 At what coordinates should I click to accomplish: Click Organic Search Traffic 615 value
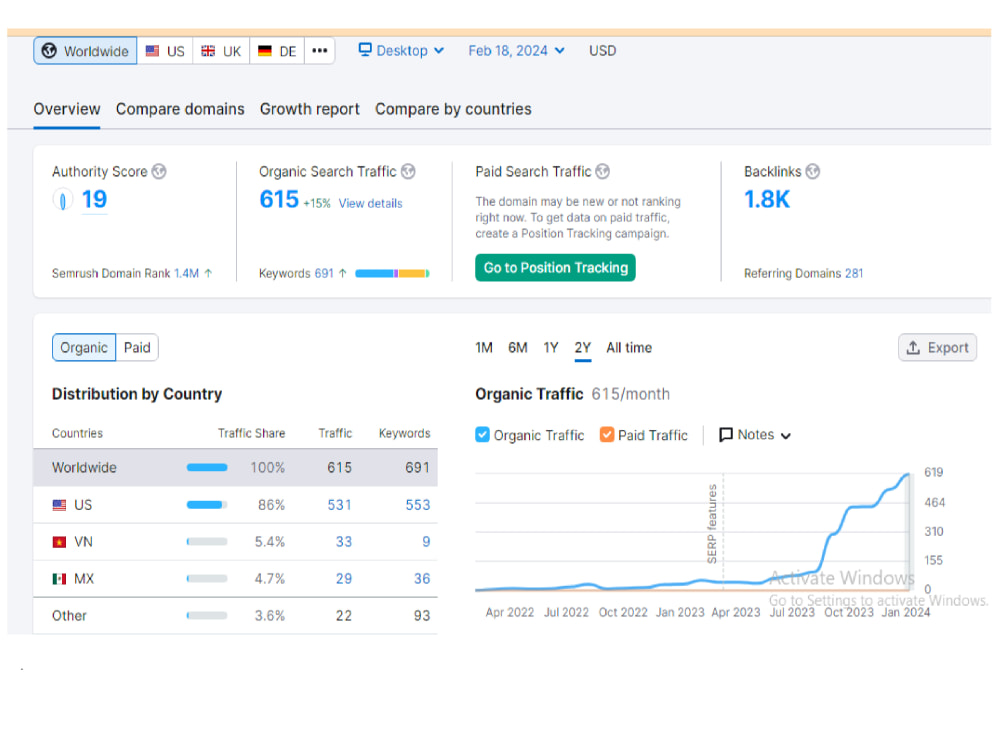[x=279, y=200]
